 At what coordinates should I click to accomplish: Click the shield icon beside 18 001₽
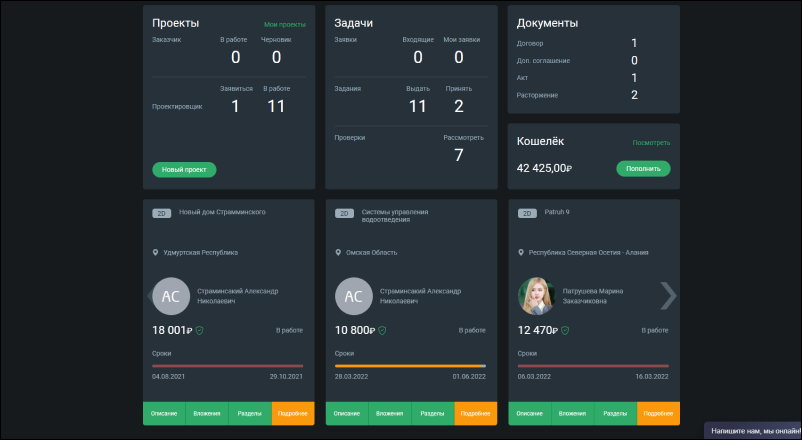200,329
